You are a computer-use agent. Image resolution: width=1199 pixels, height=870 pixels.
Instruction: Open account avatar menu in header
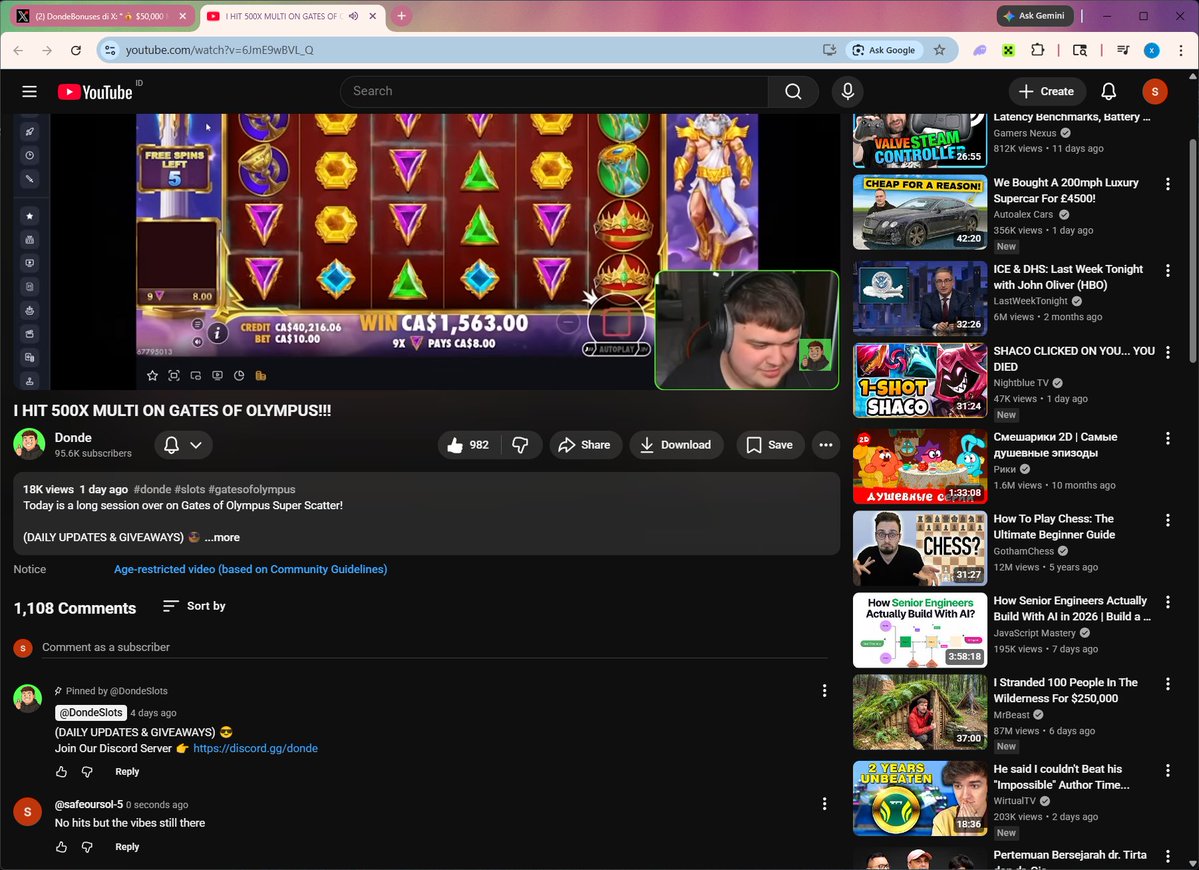point(1155,92)
